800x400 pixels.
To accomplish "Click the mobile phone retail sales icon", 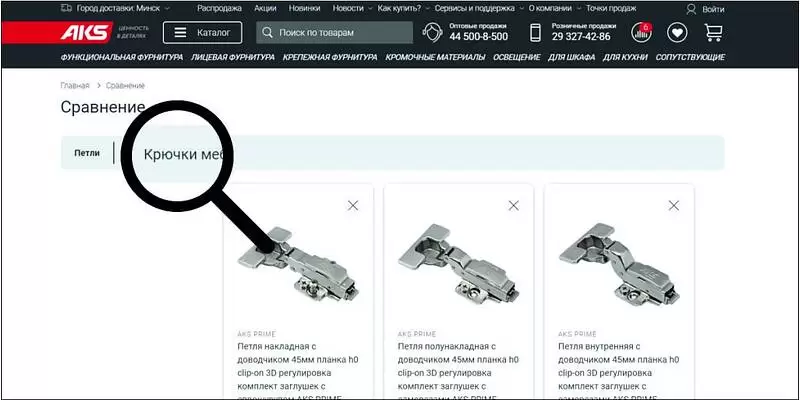I will click(x=535, y=33).
